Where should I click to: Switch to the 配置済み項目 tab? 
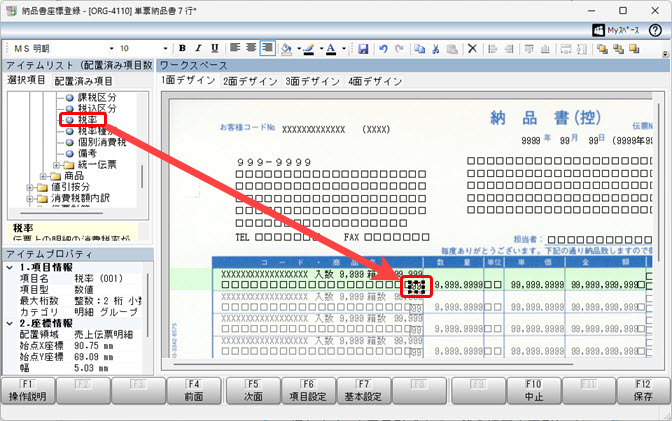[83, 81]
